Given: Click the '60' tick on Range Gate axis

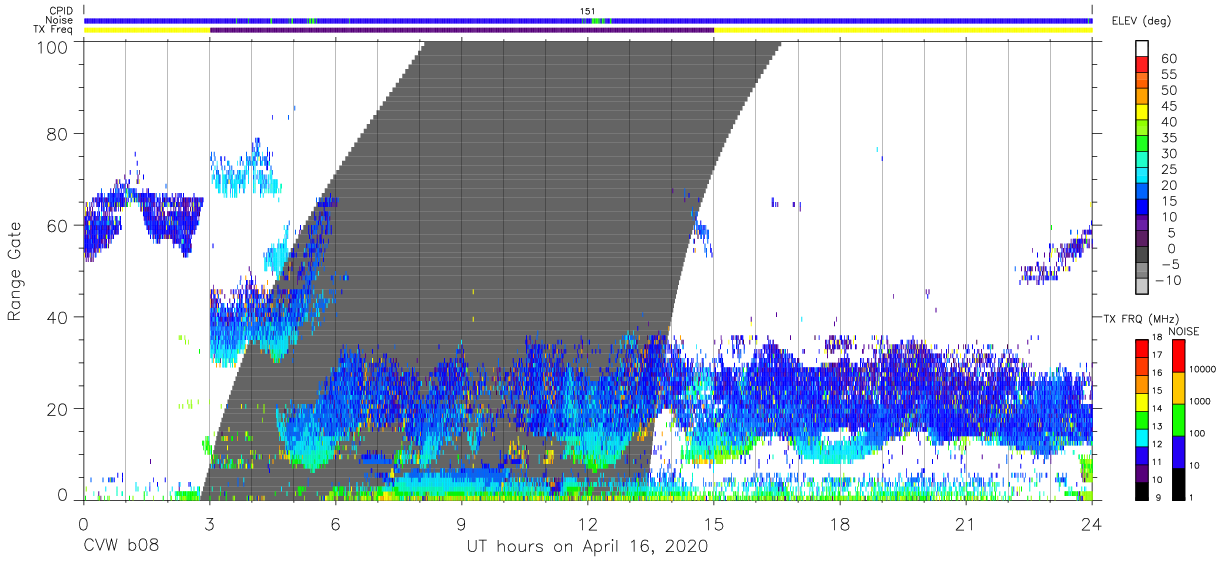Looking at the screenshot, I should (59, 225).
